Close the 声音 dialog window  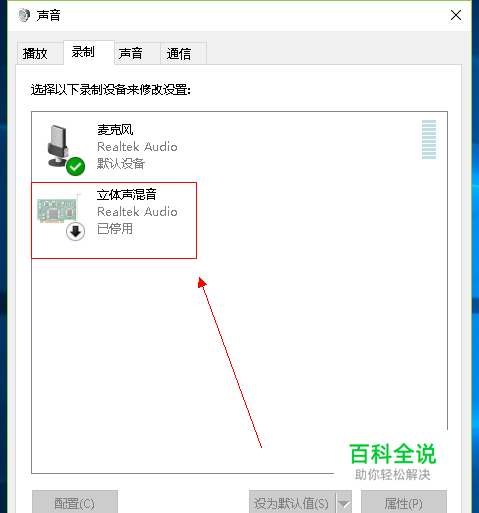pyautogui.click(x=456, y=15)
